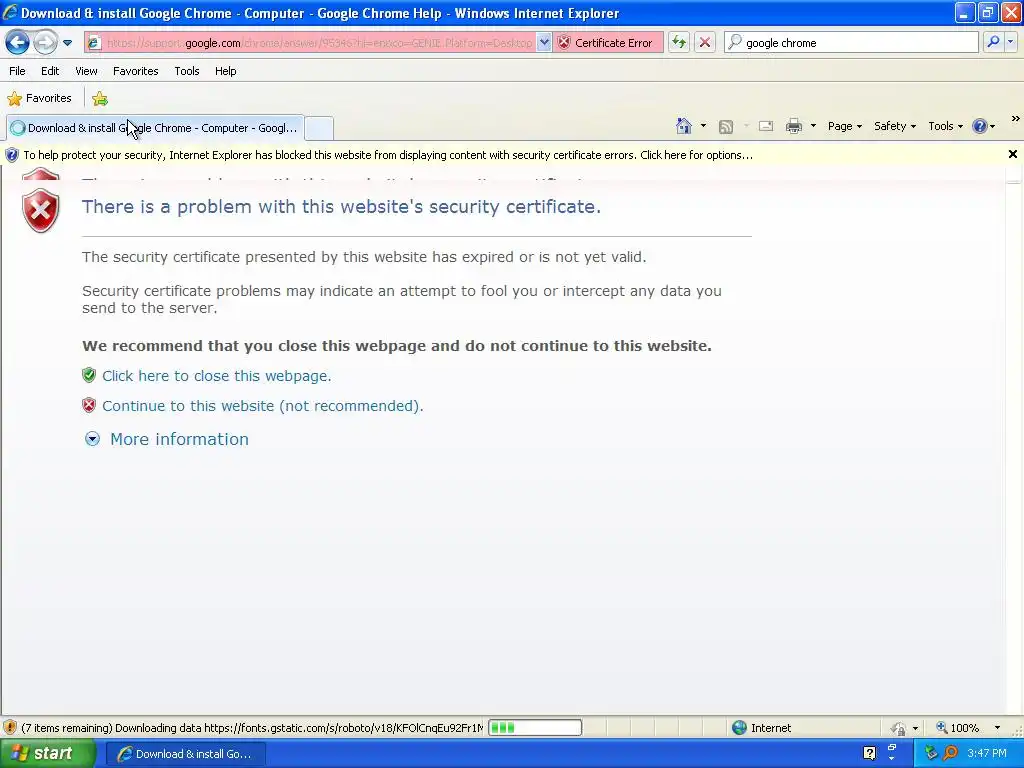
Task: Click the red shield error icon
Action: [40, 210]
